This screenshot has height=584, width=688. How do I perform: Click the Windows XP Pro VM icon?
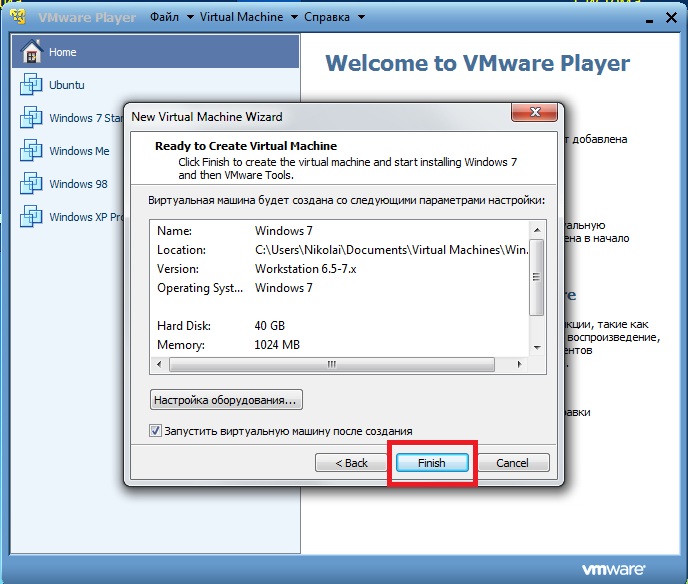click(31, 216)
